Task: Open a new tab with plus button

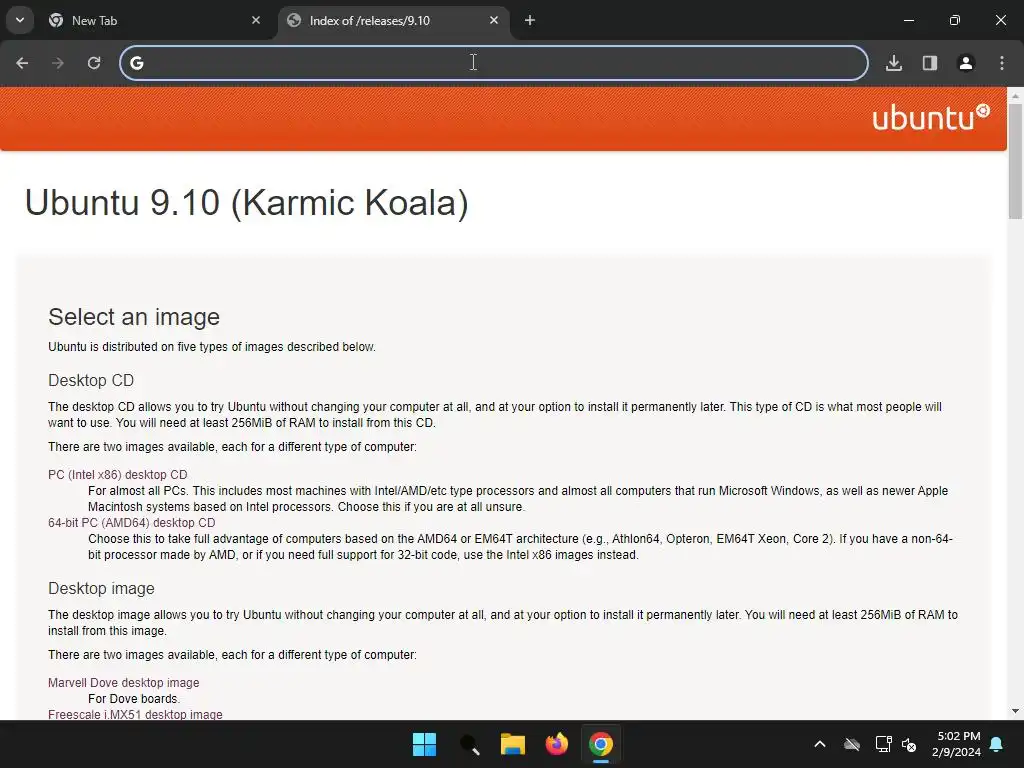Action: 530,20
